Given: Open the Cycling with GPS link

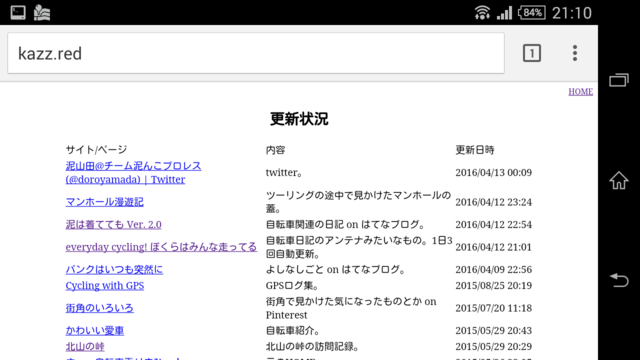Looking at the screenshot, I should 105,286.
